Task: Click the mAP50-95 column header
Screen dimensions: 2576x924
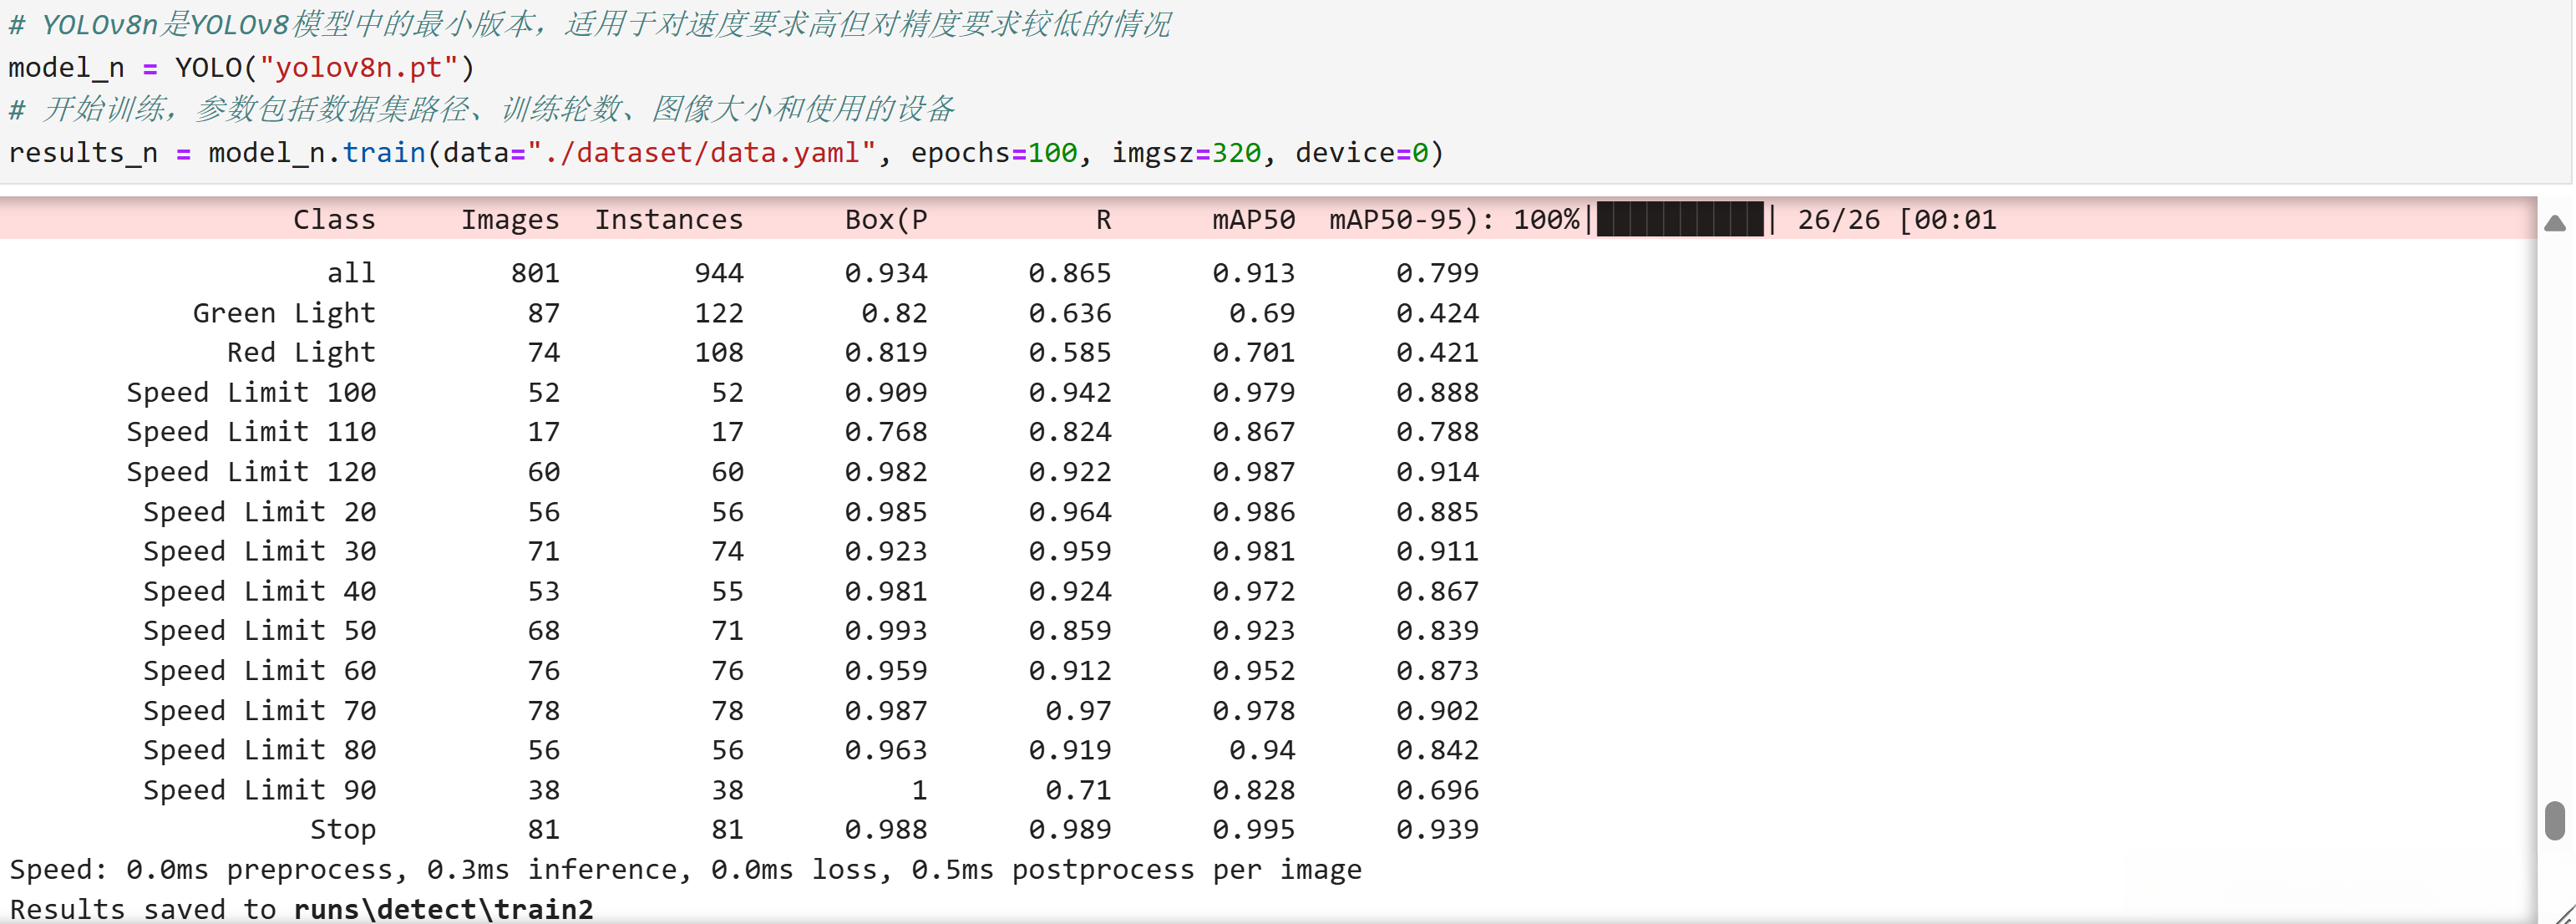Action: [x=1402, y=220]
